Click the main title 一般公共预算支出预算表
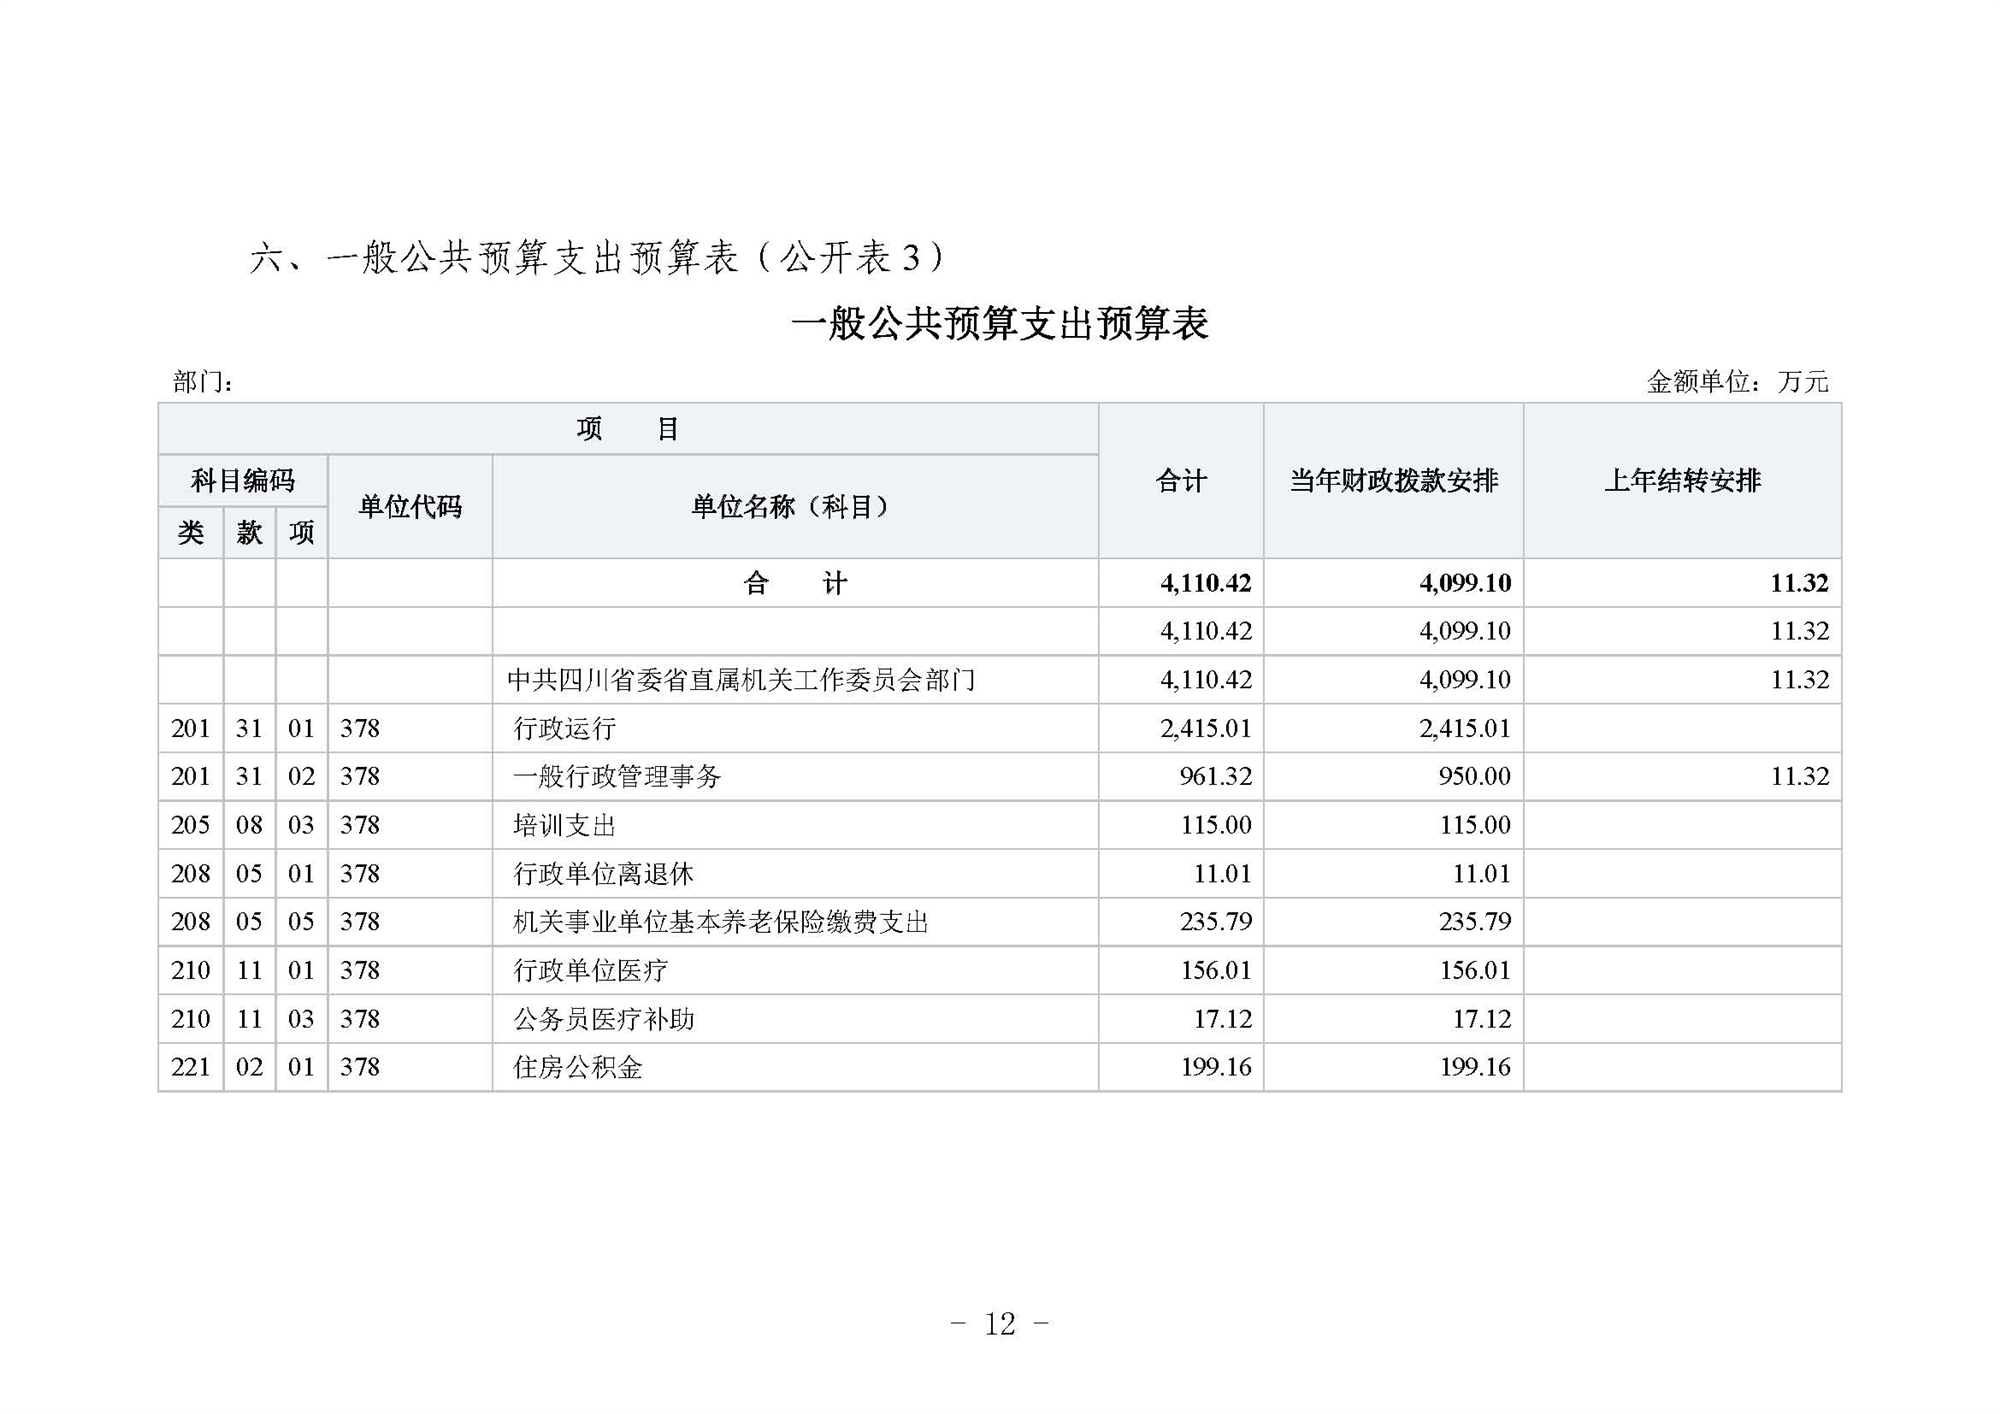This screenshot has height=1414, width=2000. (999, 324)
